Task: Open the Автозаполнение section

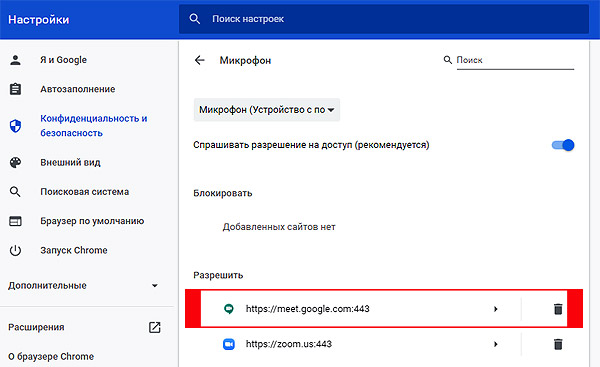Action: (x=78, y=89)
